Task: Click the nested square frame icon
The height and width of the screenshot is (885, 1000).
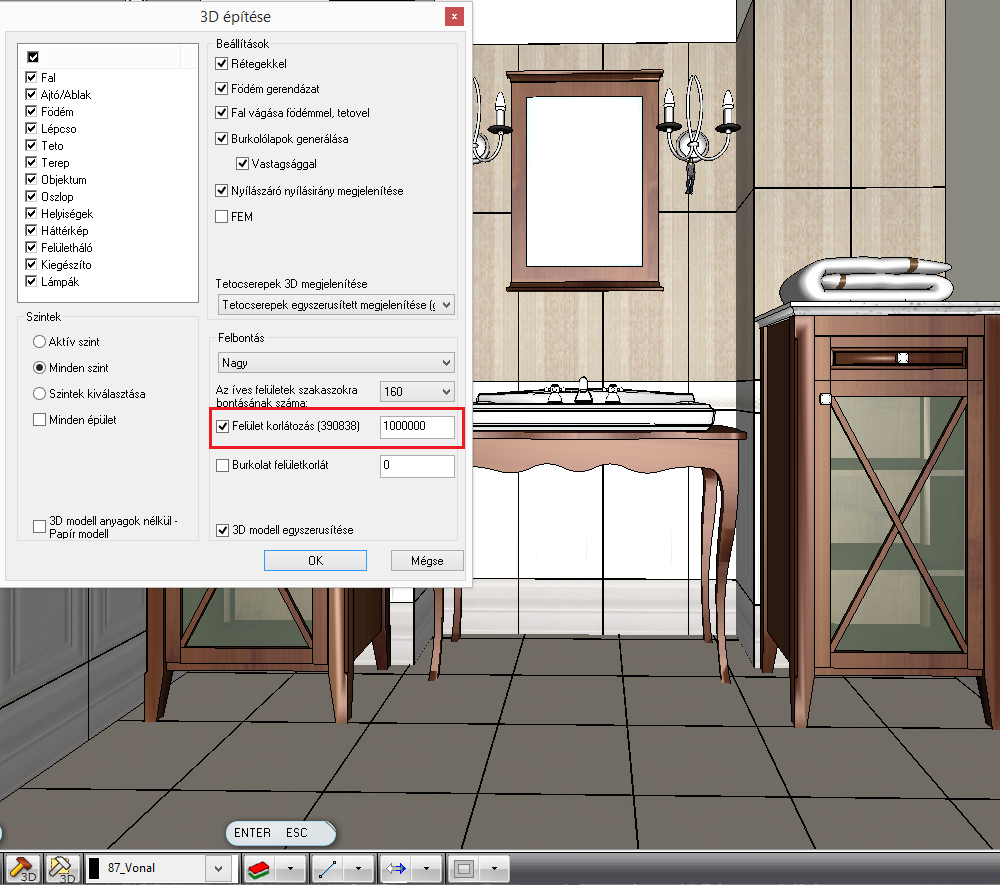Action: 463,868
